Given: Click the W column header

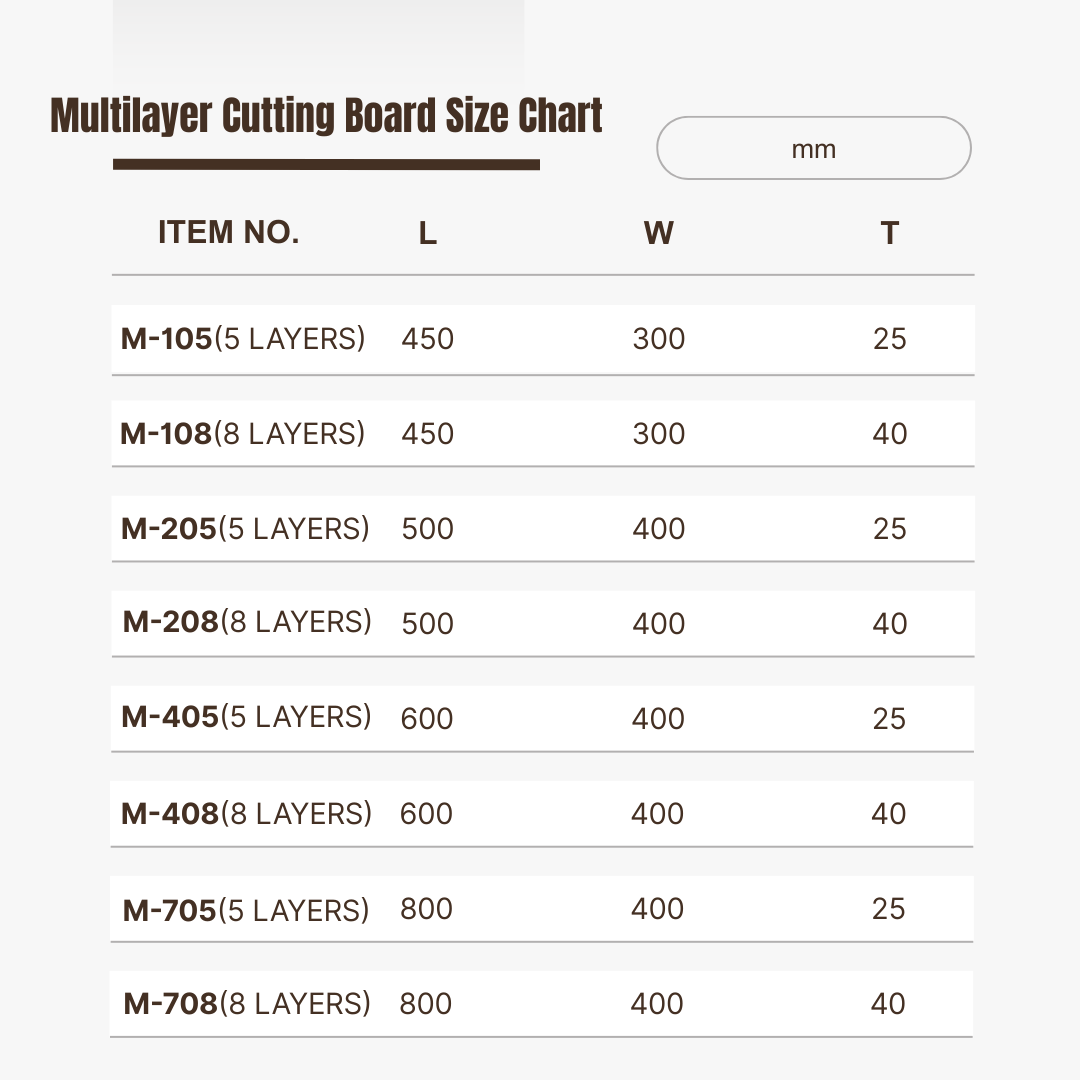Looking at the screenshot, I should [658, 233].
